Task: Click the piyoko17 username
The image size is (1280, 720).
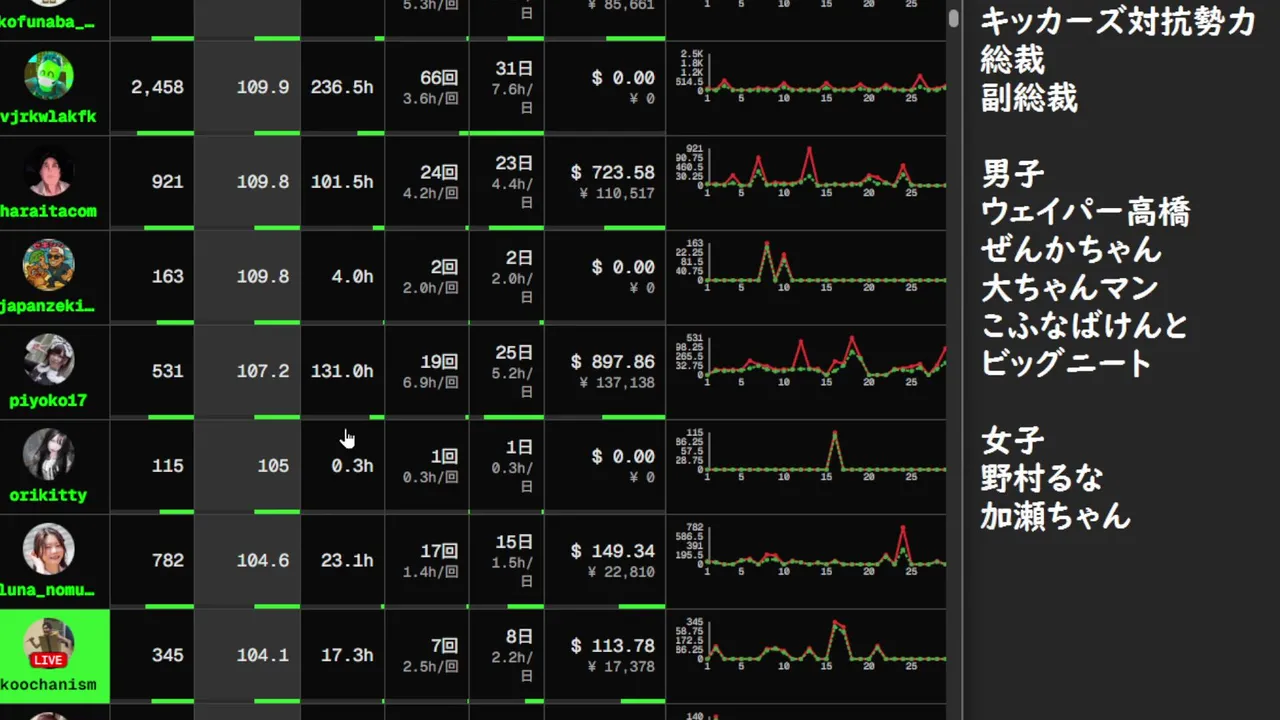Action: point(48,400)
